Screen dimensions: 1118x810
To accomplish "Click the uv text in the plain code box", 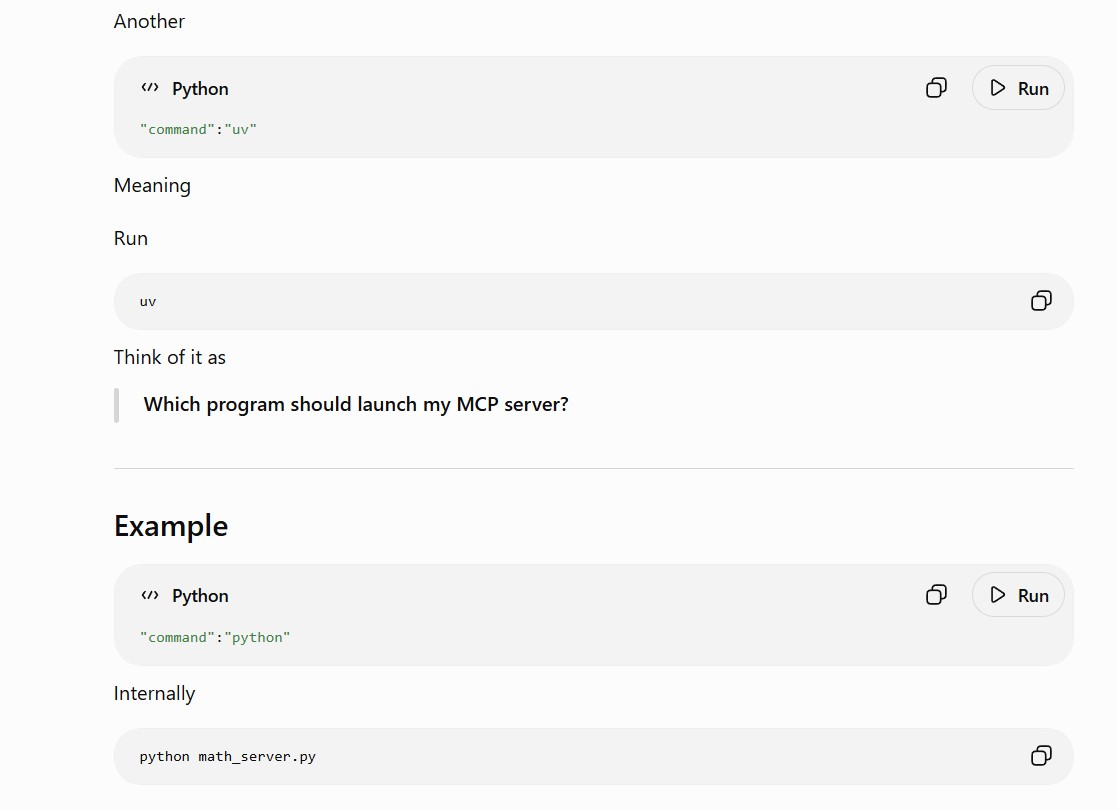I will [148, 302].
